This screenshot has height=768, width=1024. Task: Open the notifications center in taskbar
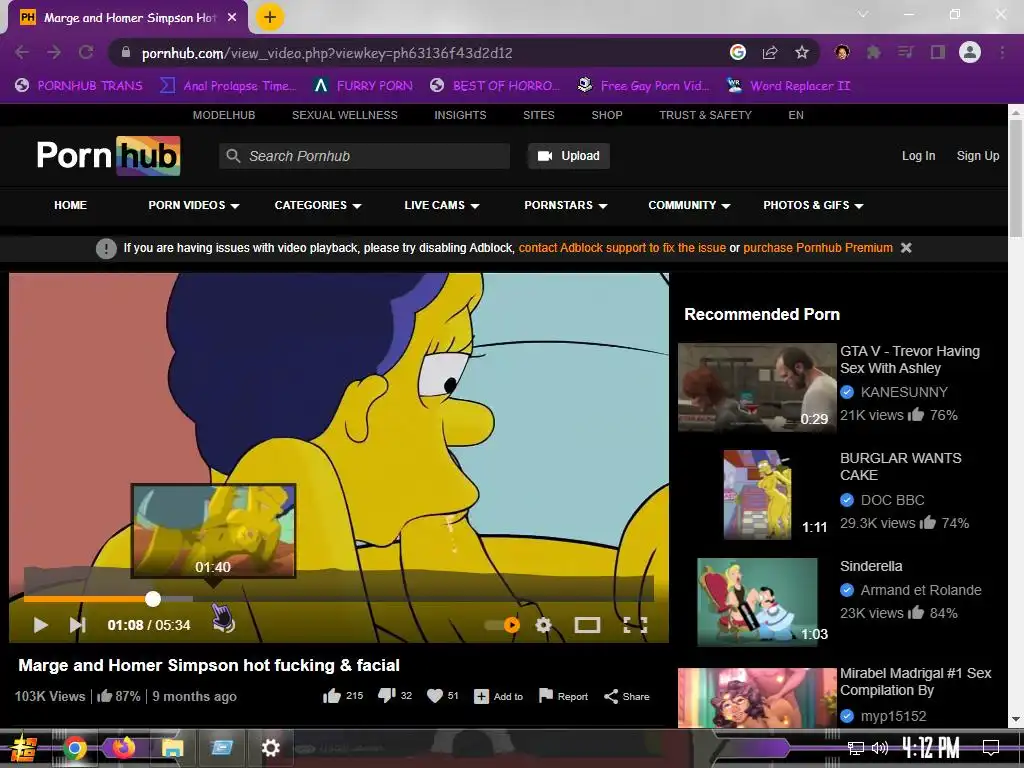(x=991, y=748)
